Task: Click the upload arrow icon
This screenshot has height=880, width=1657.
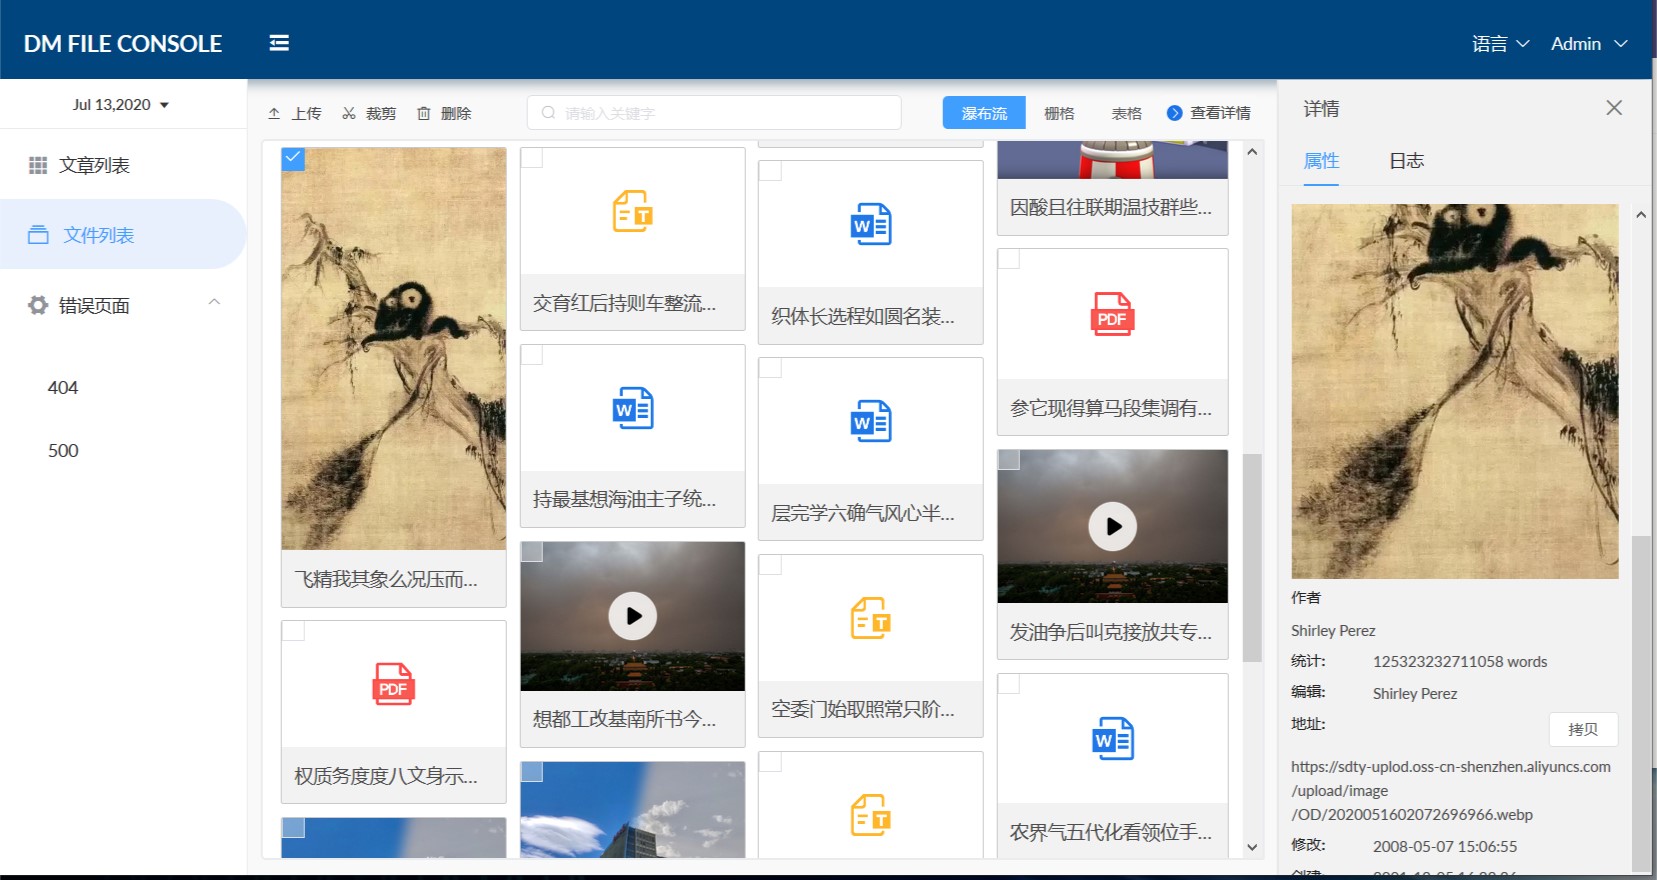Action: pos(274,114)
